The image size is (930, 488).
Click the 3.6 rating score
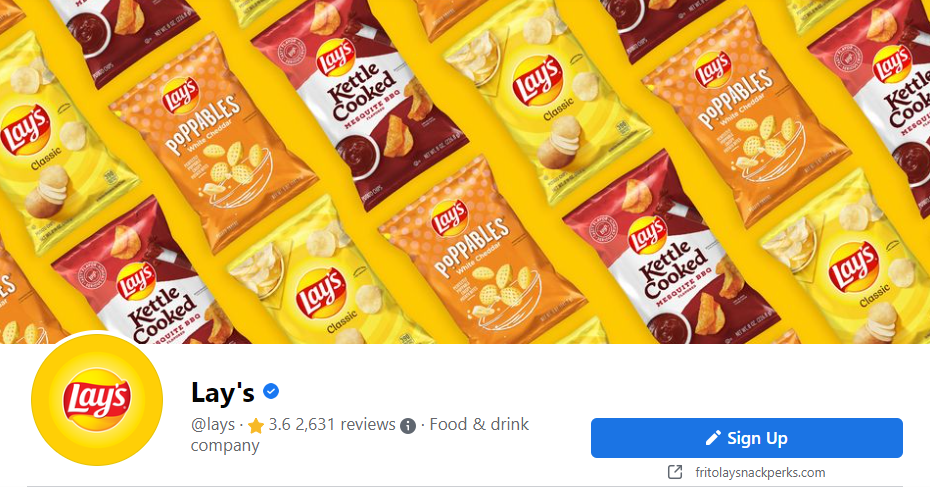281,424
